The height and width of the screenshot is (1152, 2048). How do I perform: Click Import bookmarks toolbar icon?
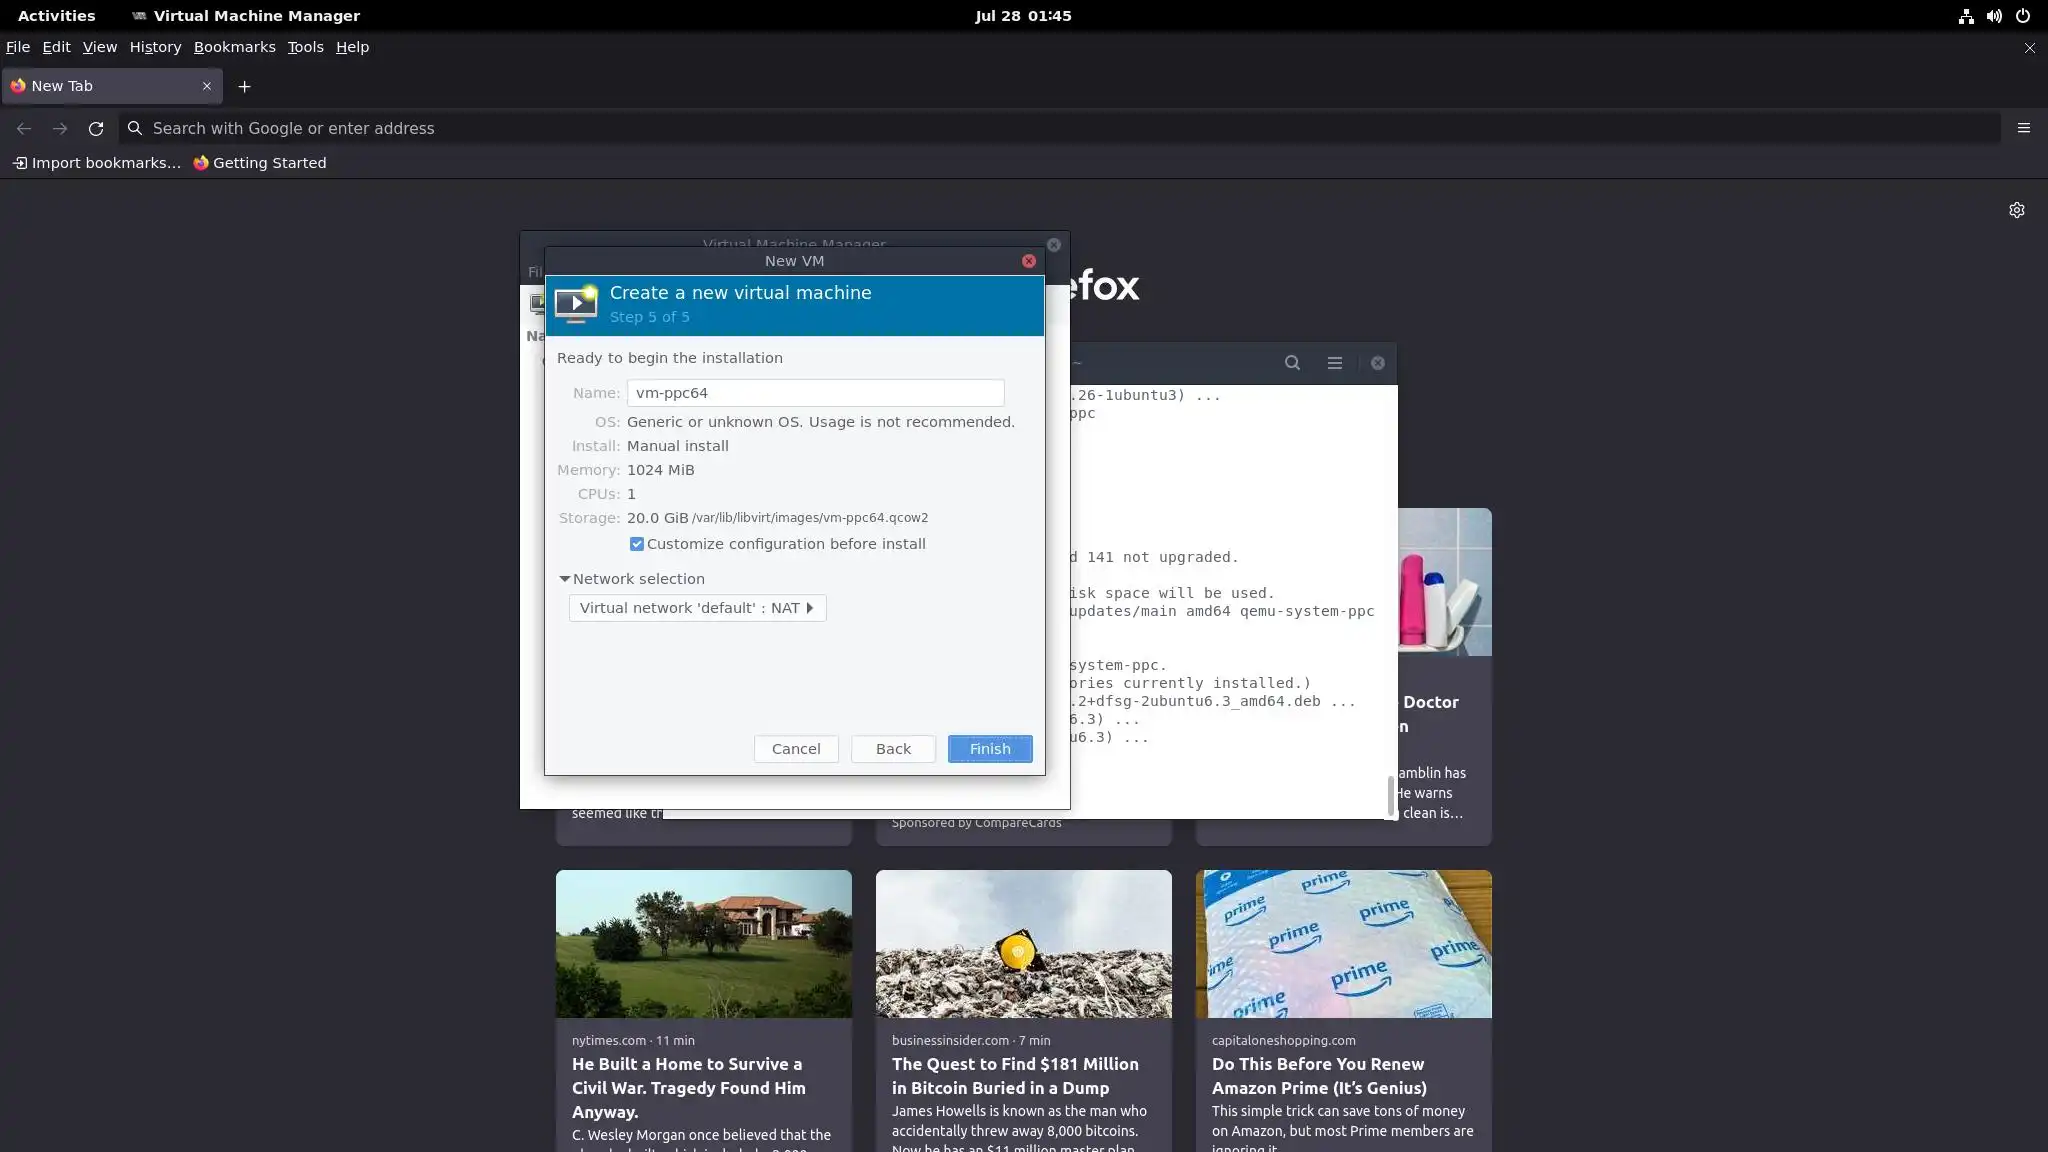pyautogui.click(x=20, y=163)
